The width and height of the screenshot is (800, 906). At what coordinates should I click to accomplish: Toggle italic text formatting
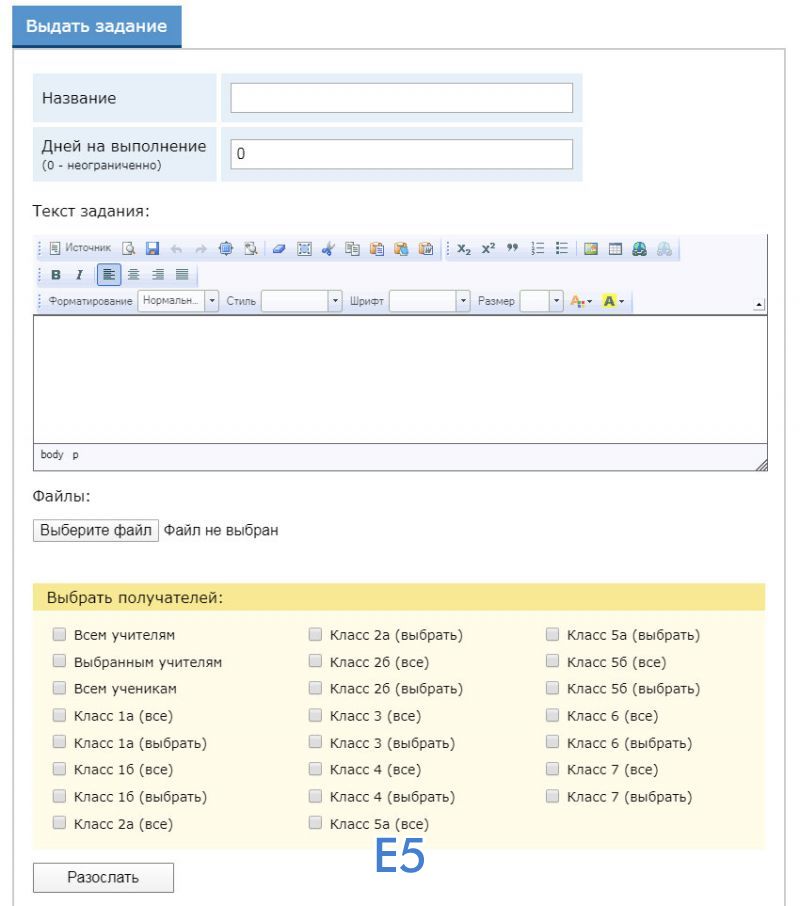[x=78, y=274]
